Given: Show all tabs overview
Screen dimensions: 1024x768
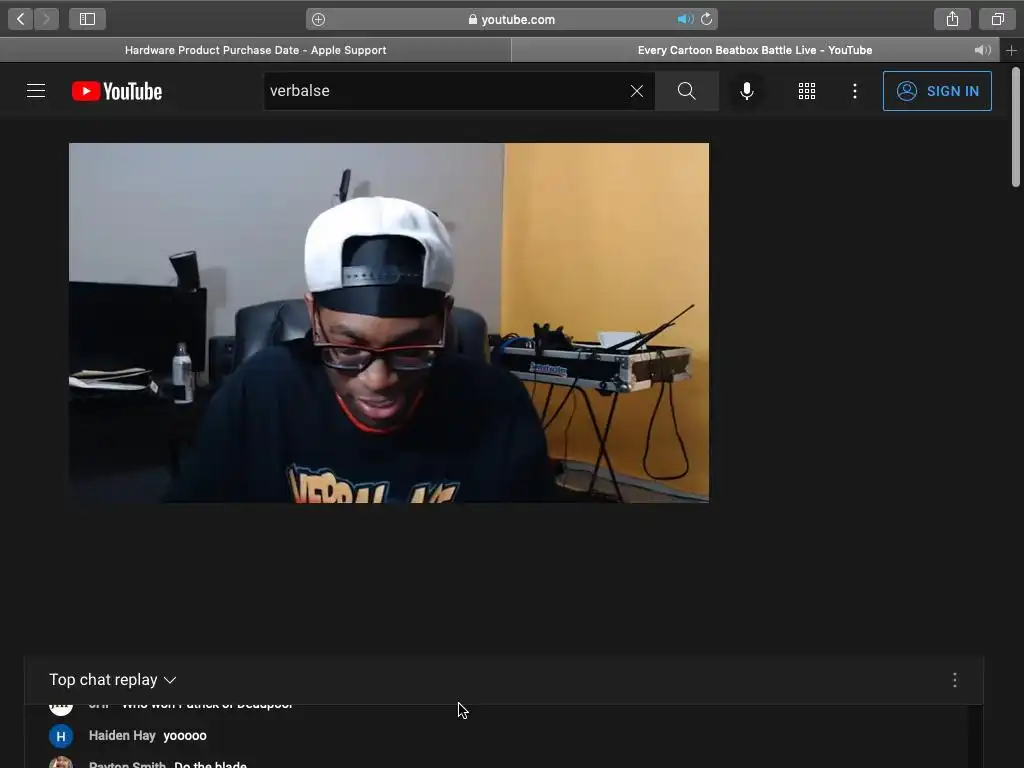Looking at the screenshot, I should pyautogui.click(x=997, y=19).
